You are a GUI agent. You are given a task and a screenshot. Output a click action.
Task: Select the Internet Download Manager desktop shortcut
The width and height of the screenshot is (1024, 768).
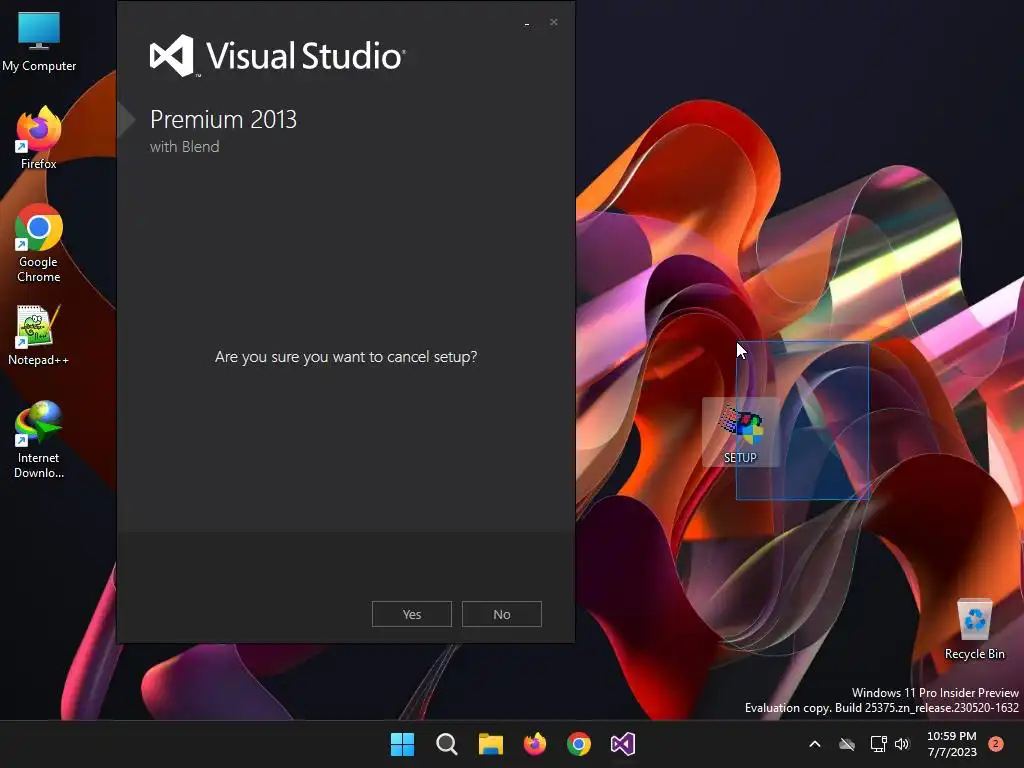(x=39, y=440)
